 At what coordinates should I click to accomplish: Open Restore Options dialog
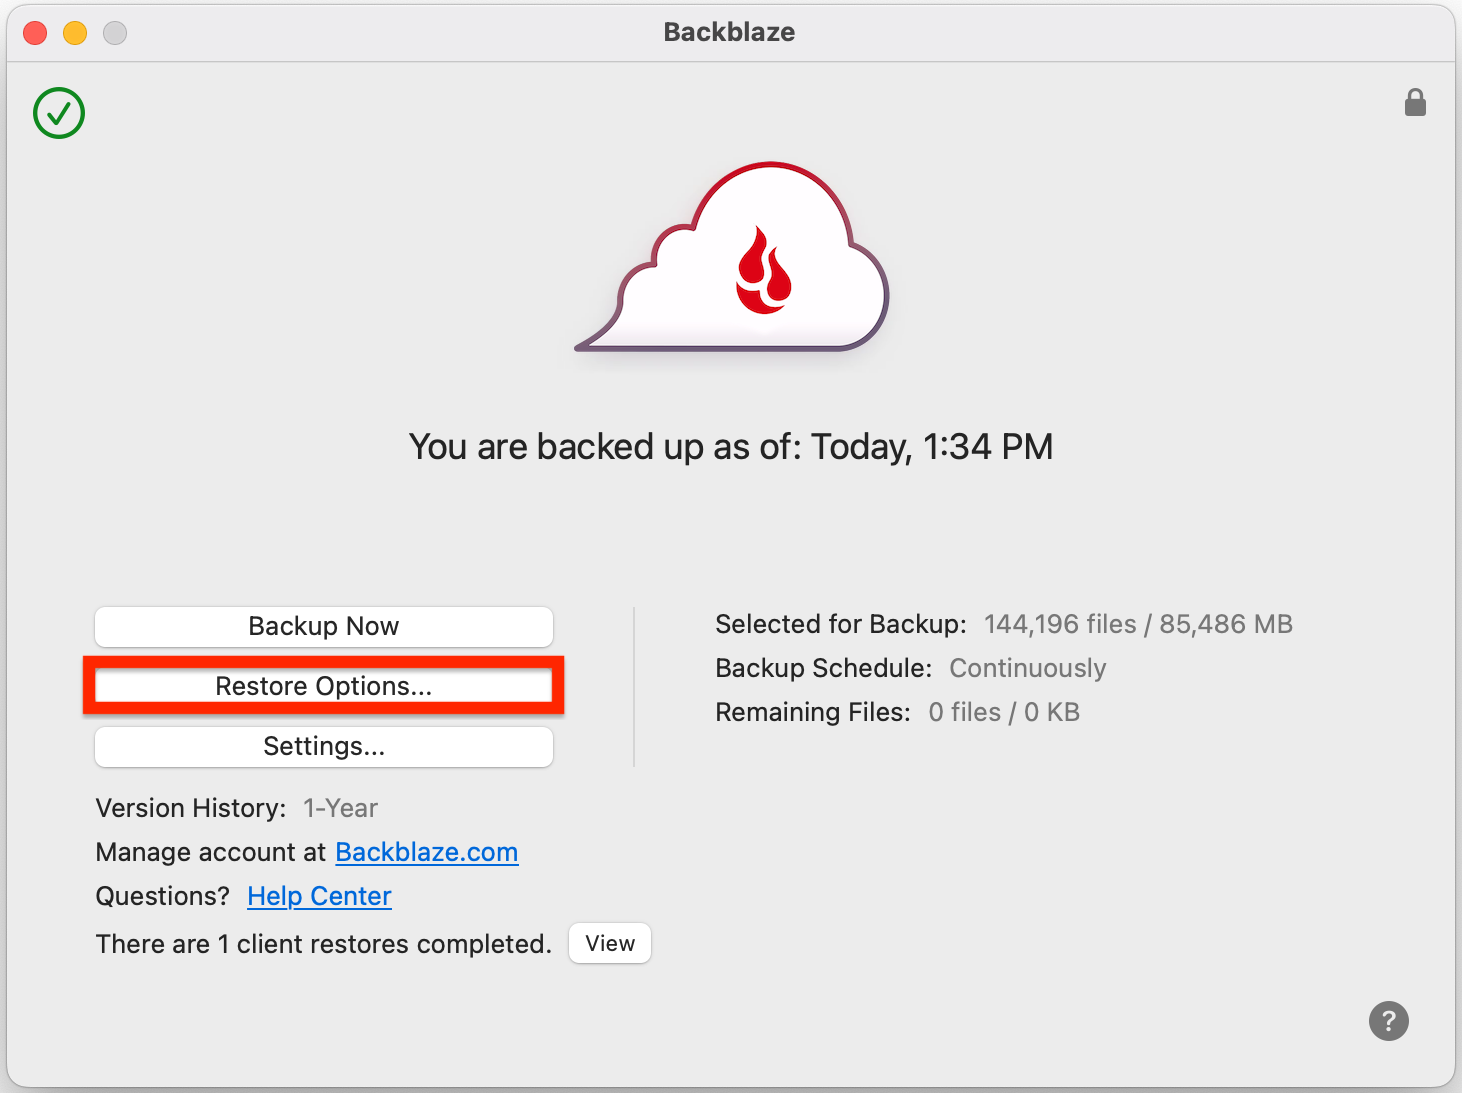point(324,686)
